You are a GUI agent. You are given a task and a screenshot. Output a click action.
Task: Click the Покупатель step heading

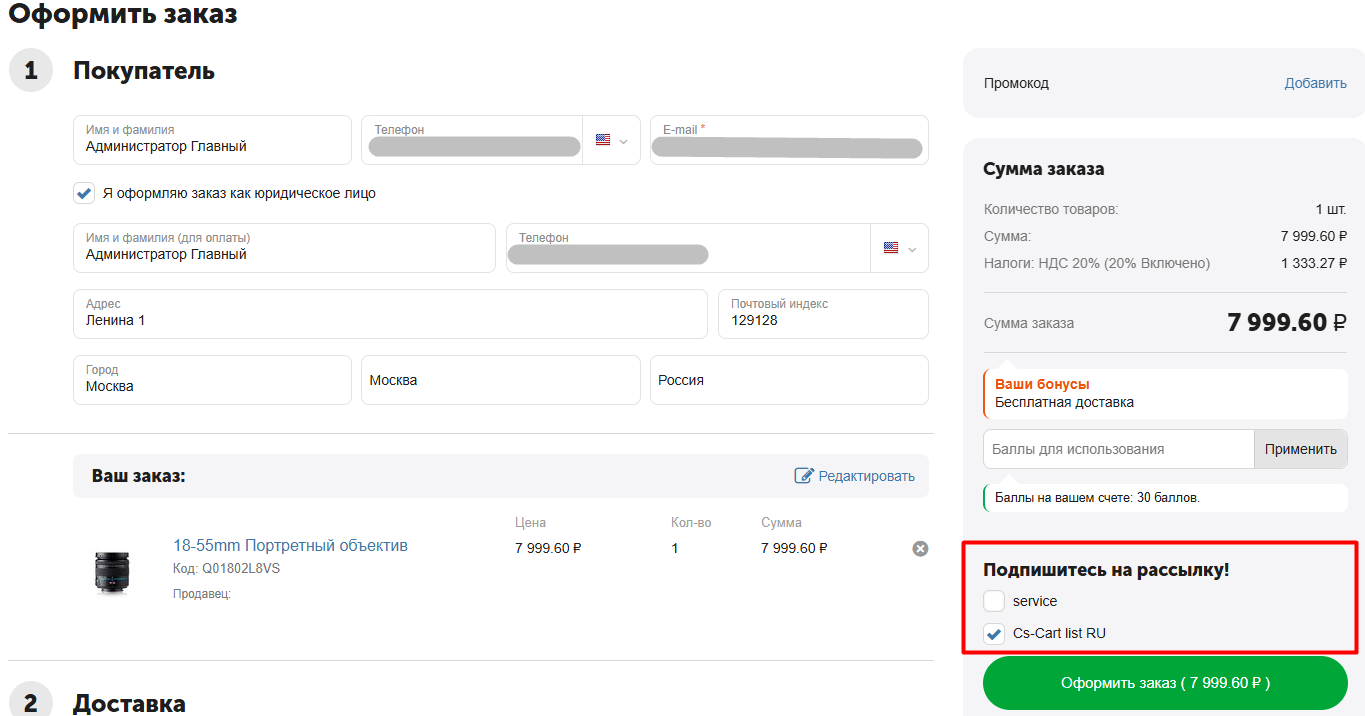(144, 71)
